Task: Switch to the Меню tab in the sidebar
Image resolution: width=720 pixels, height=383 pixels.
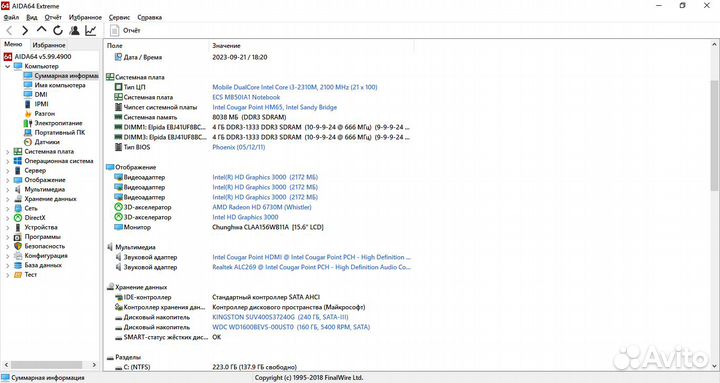Action: [13, 45]
